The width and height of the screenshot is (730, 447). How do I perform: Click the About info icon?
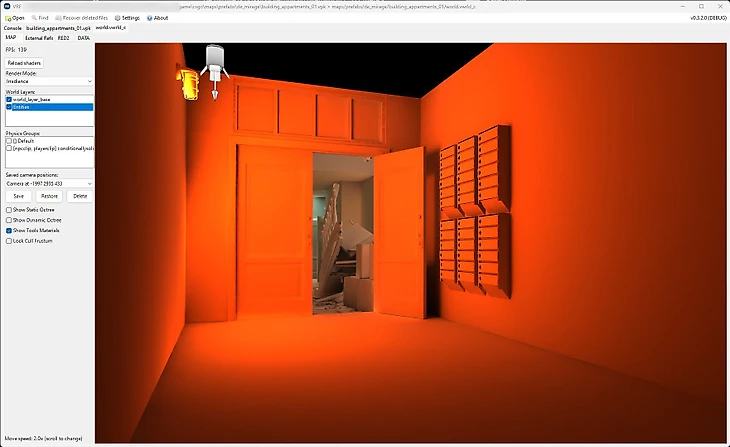point(150,18)
